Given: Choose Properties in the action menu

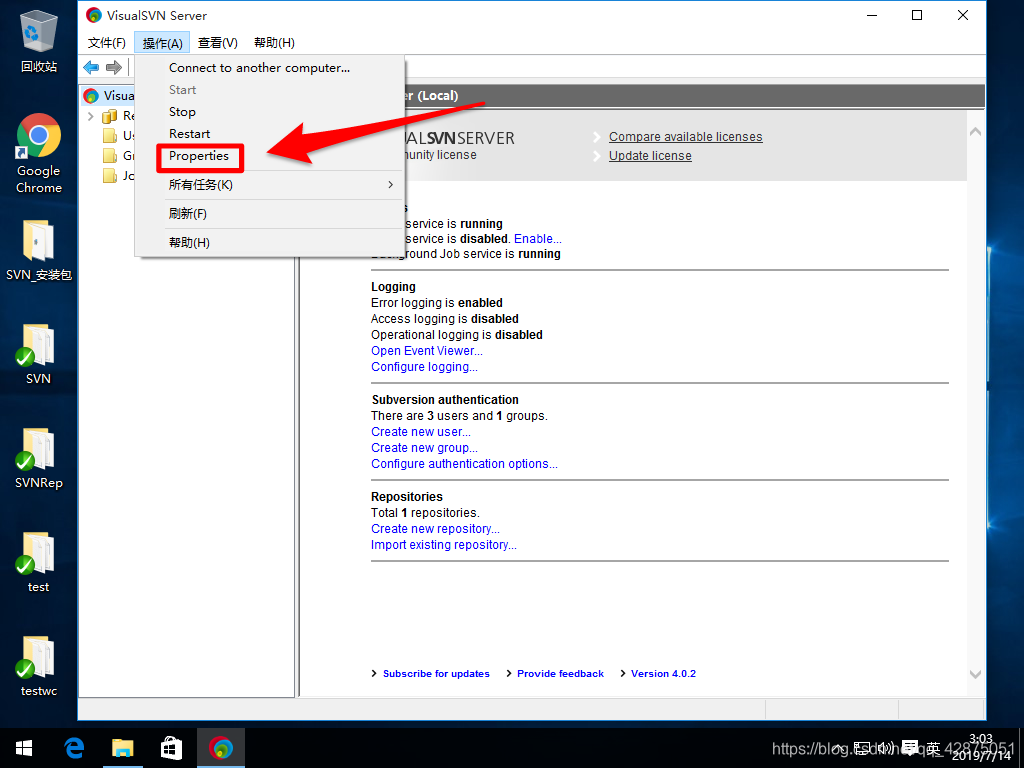Looking at the screenshot, I should (x=270, y=156).
